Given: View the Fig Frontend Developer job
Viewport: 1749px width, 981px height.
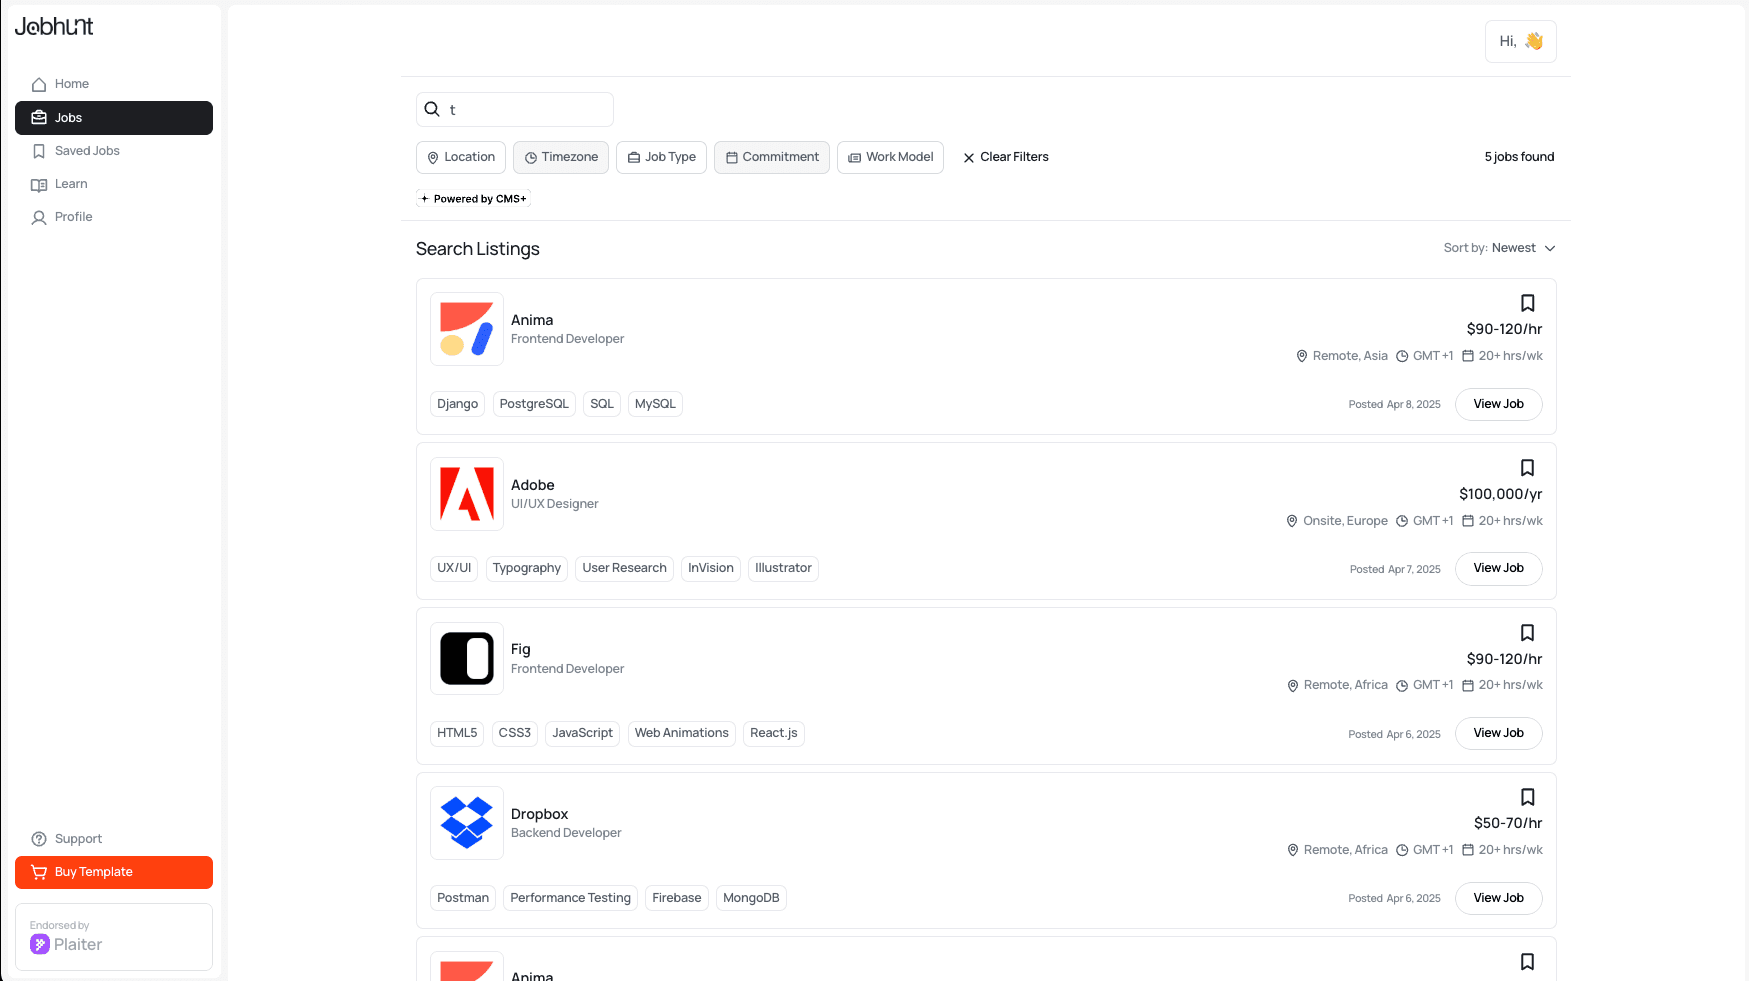Looking at the screenshot, I should click(1498, 733).
